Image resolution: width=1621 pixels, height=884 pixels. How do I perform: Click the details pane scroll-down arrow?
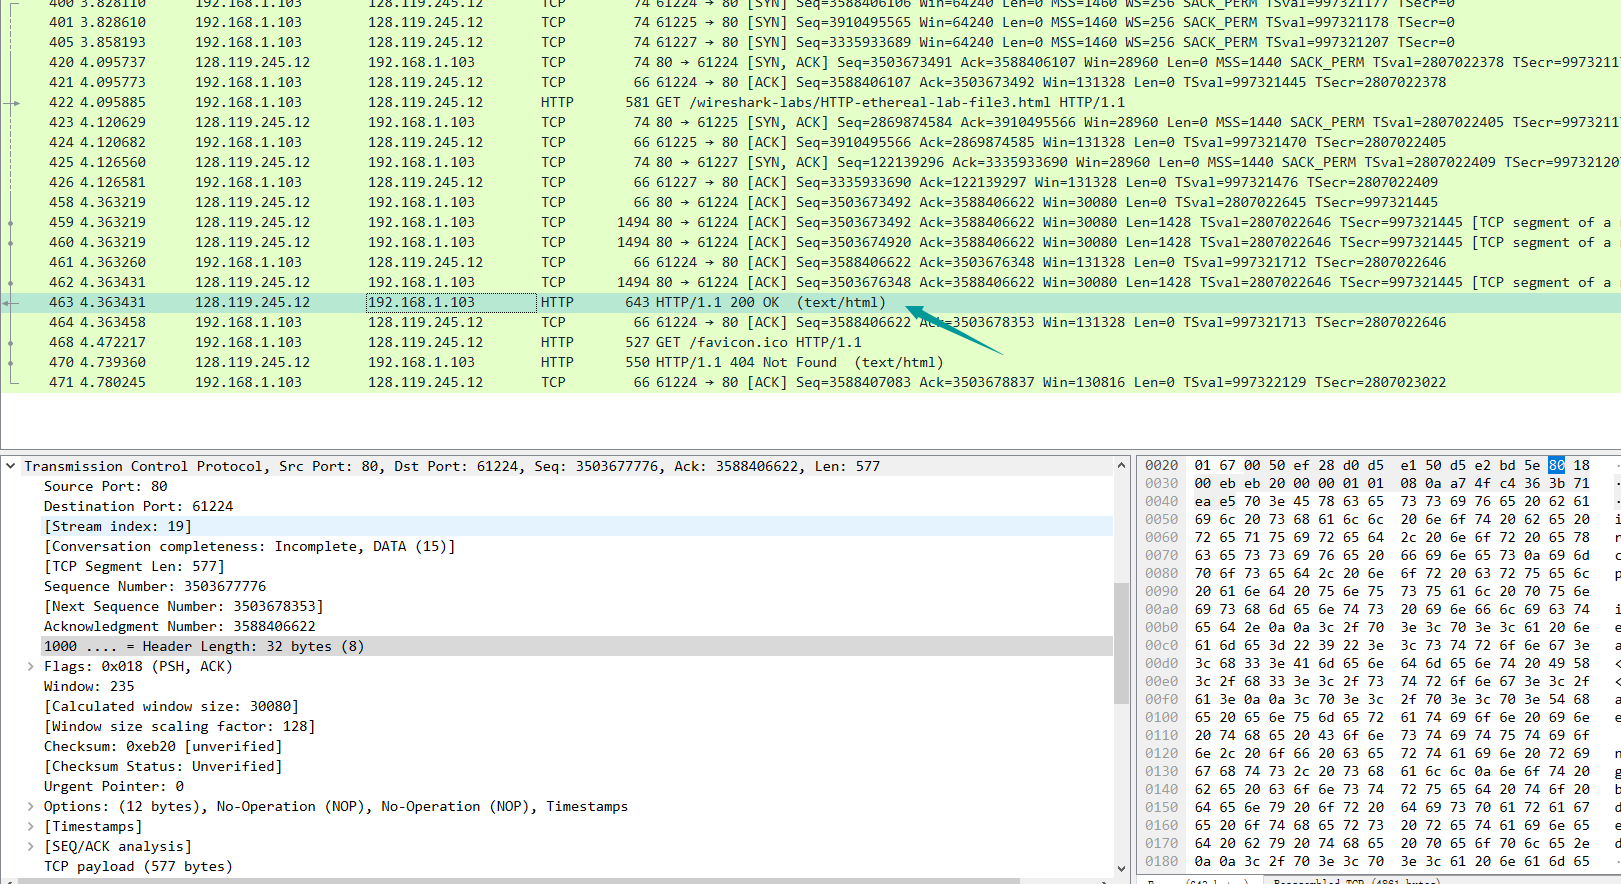pos(1121,868)
